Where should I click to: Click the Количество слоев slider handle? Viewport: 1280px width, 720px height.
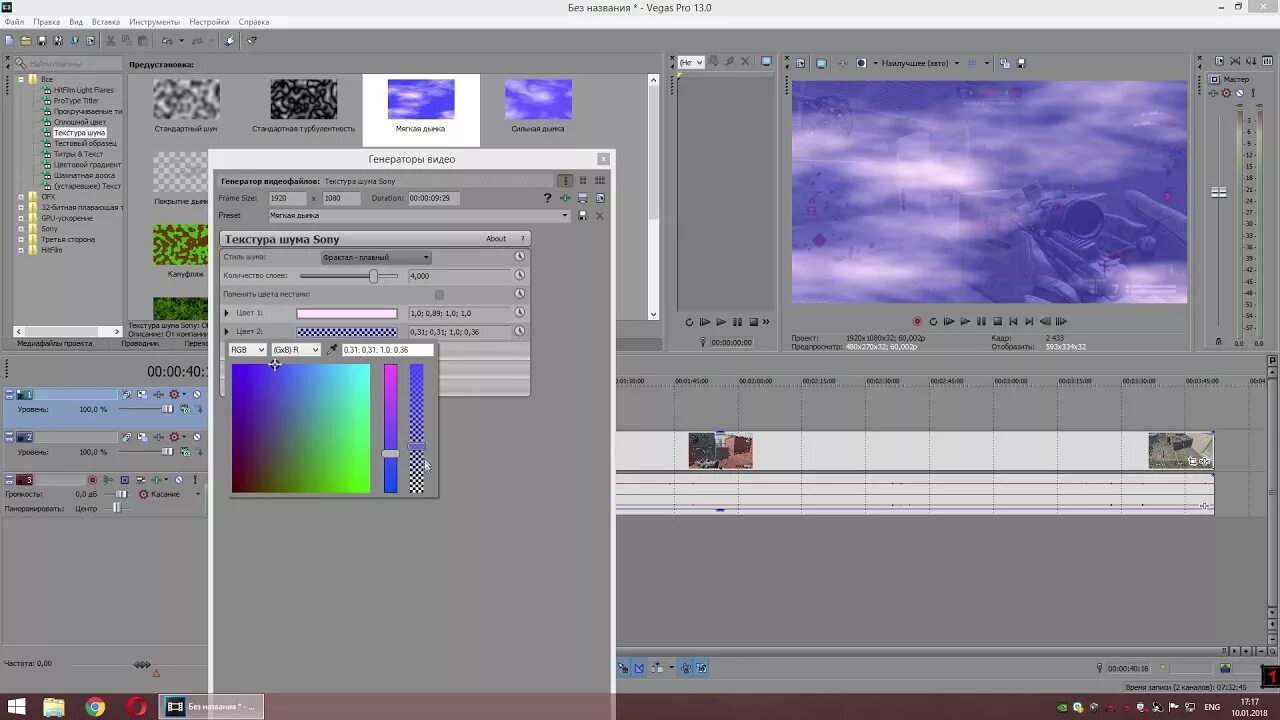click(x=374, y=276)
